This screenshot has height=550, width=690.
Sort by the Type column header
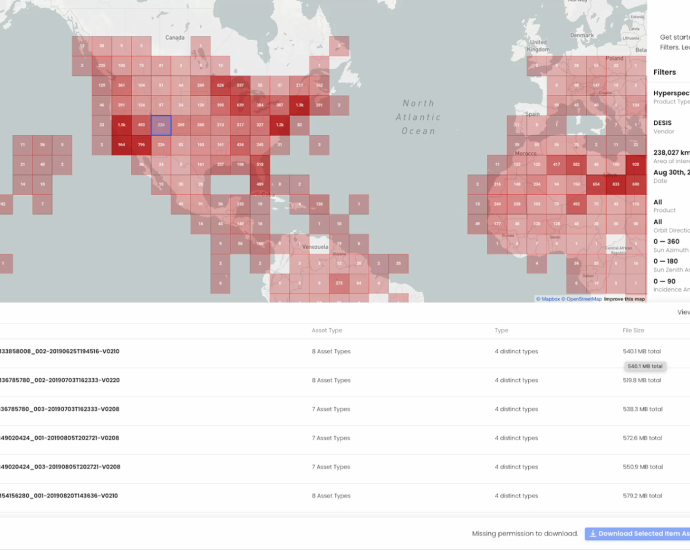point(501,330)
